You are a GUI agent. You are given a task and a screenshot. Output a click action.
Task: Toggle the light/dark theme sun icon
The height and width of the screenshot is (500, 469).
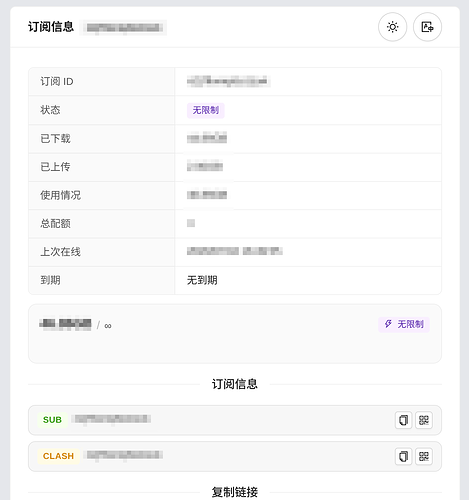(x=392, y=27)
